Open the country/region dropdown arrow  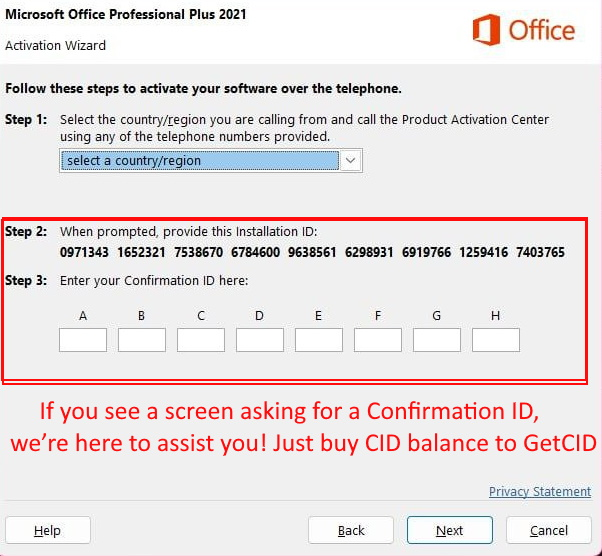pyautogui.click(x=351, y=161)
